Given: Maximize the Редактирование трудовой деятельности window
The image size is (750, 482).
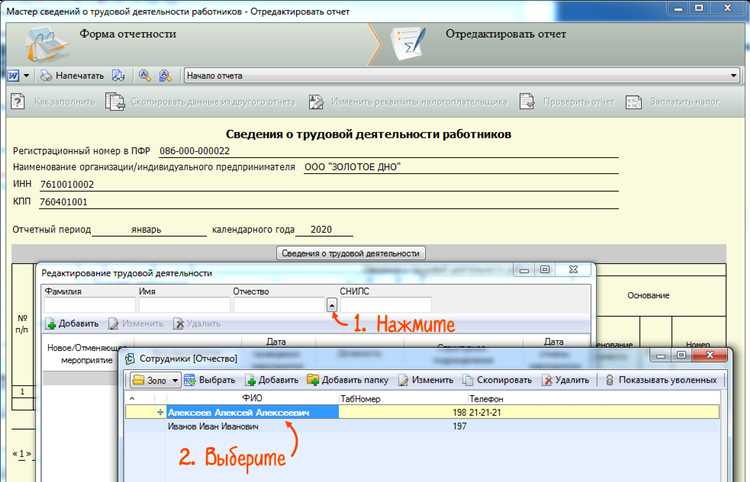Looking at the screenshot, I should [x=545, y=270].
